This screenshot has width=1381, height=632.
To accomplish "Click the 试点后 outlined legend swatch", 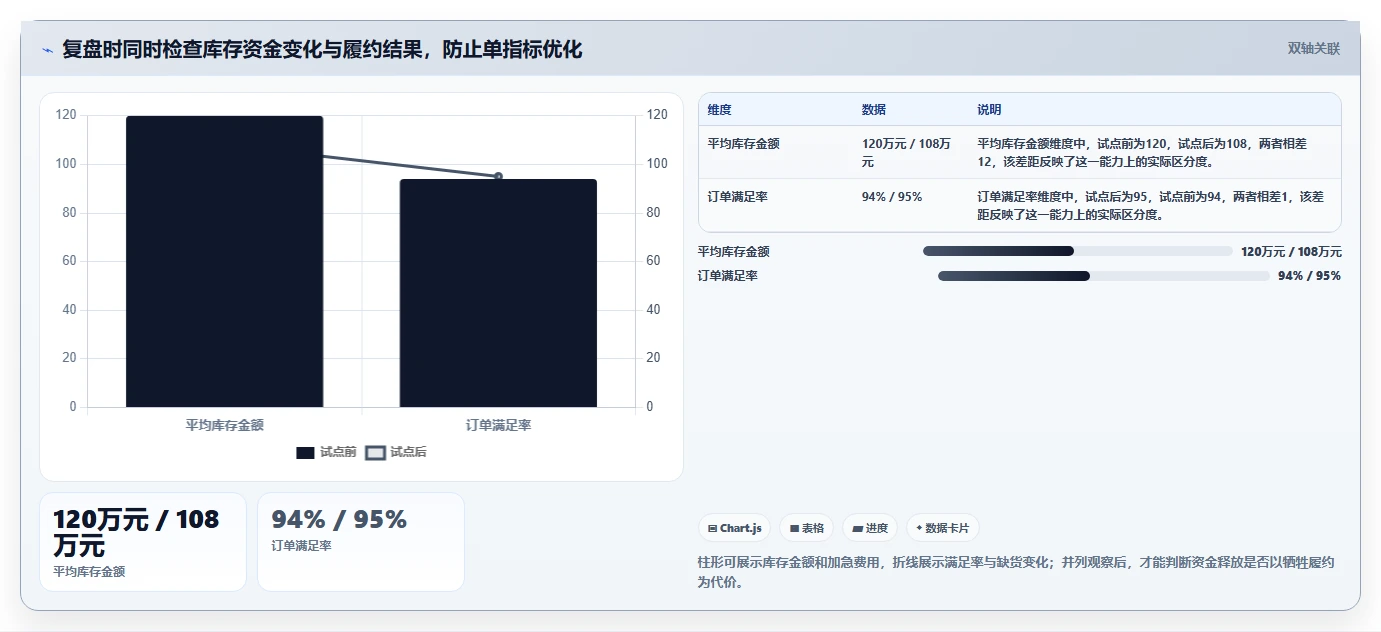I will point(375,453).
